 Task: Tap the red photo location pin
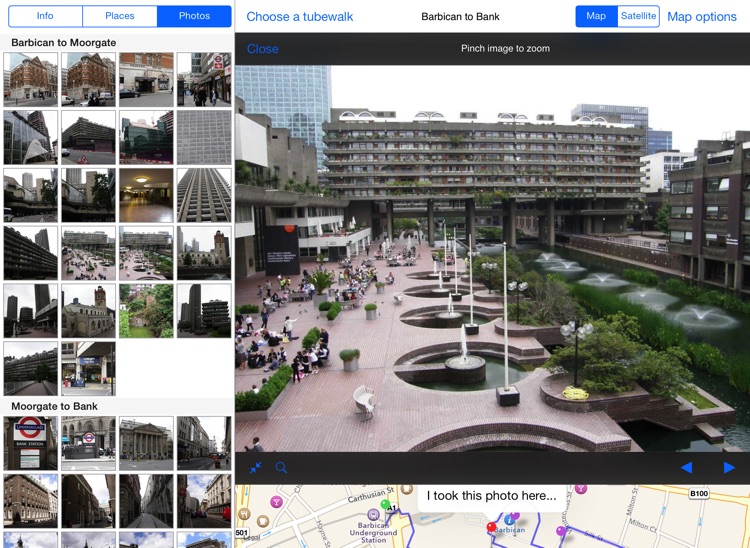click(491, 527)
